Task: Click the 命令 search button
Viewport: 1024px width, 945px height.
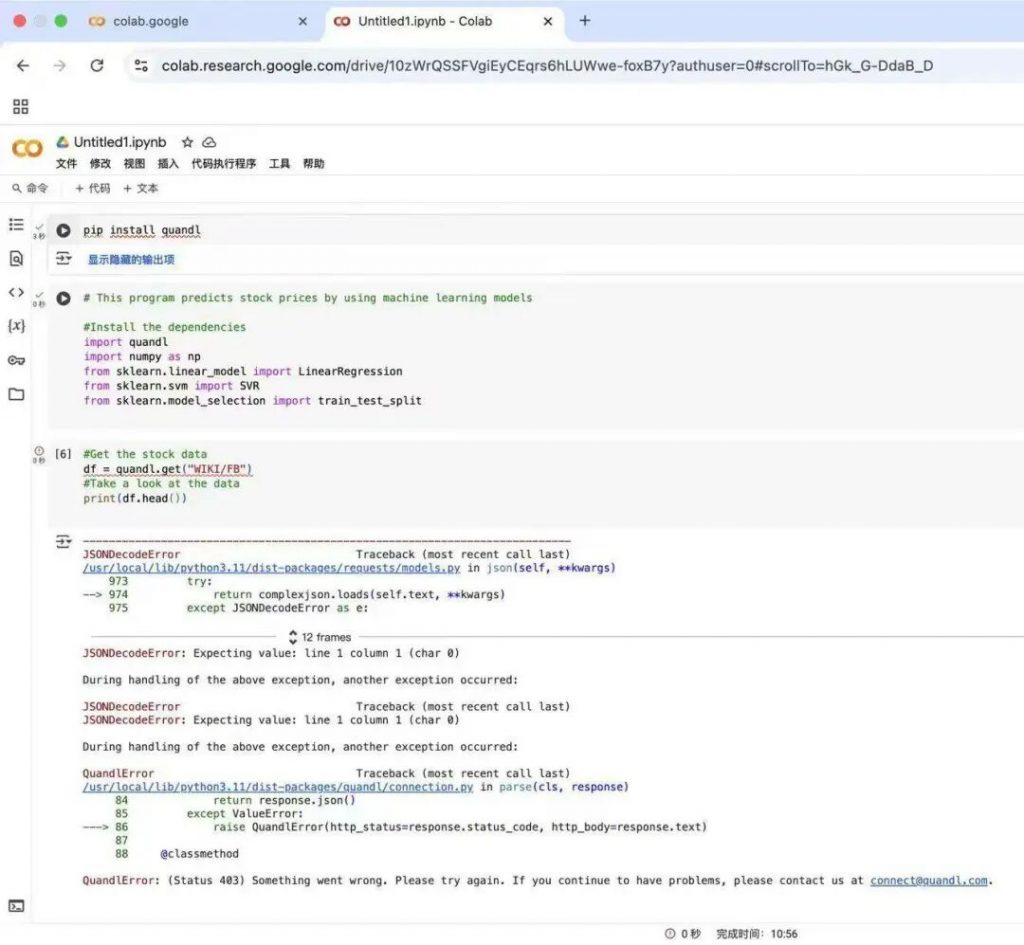Action: pos(30,188)
